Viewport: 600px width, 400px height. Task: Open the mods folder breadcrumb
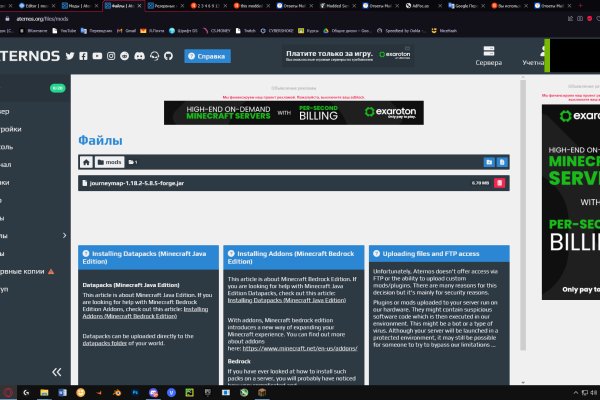click(113, 161)
